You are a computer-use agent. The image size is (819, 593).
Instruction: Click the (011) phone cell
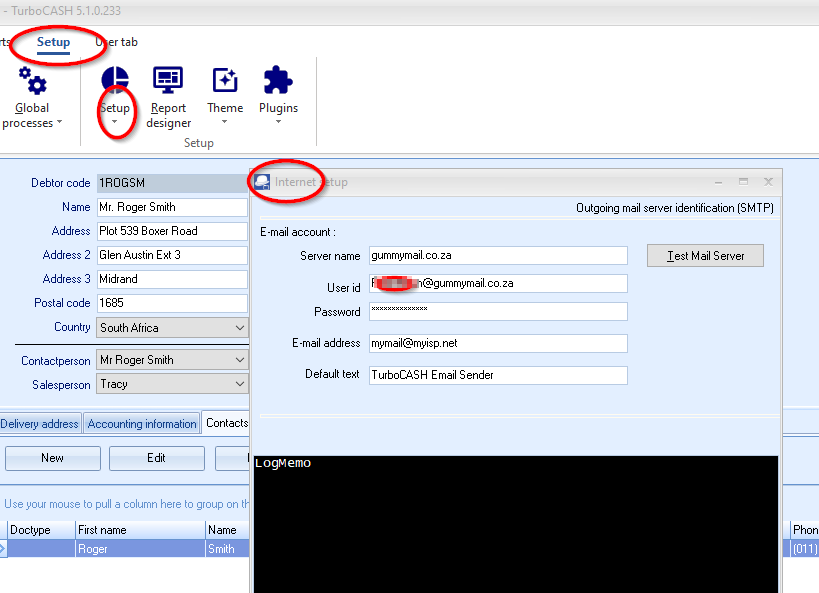coord(804,549)
